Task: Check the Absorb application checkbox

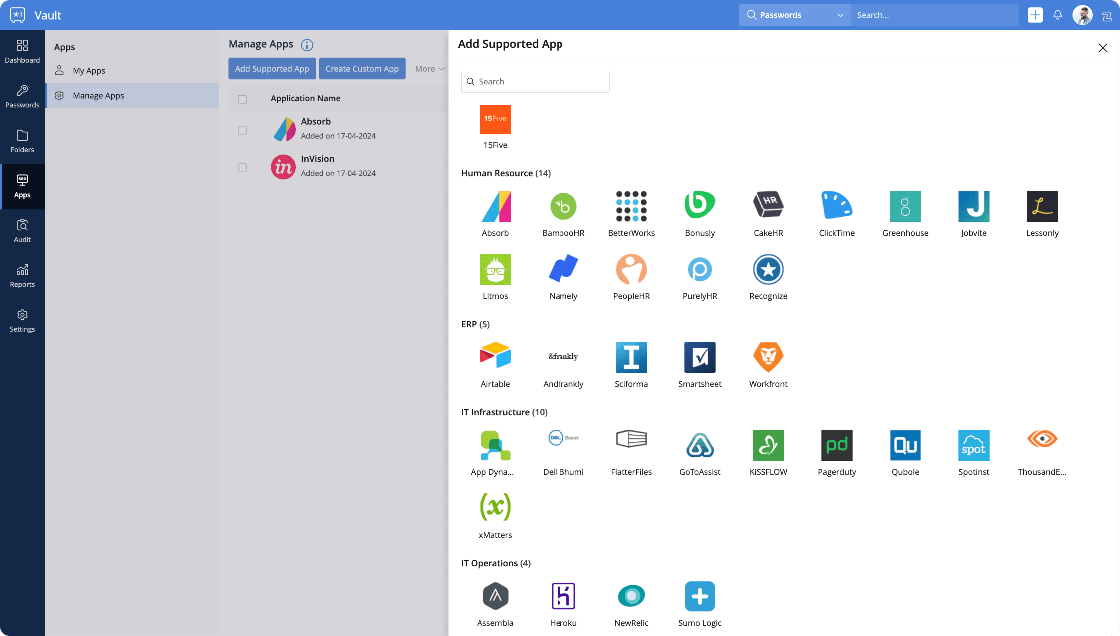Action: pos(241,128)
